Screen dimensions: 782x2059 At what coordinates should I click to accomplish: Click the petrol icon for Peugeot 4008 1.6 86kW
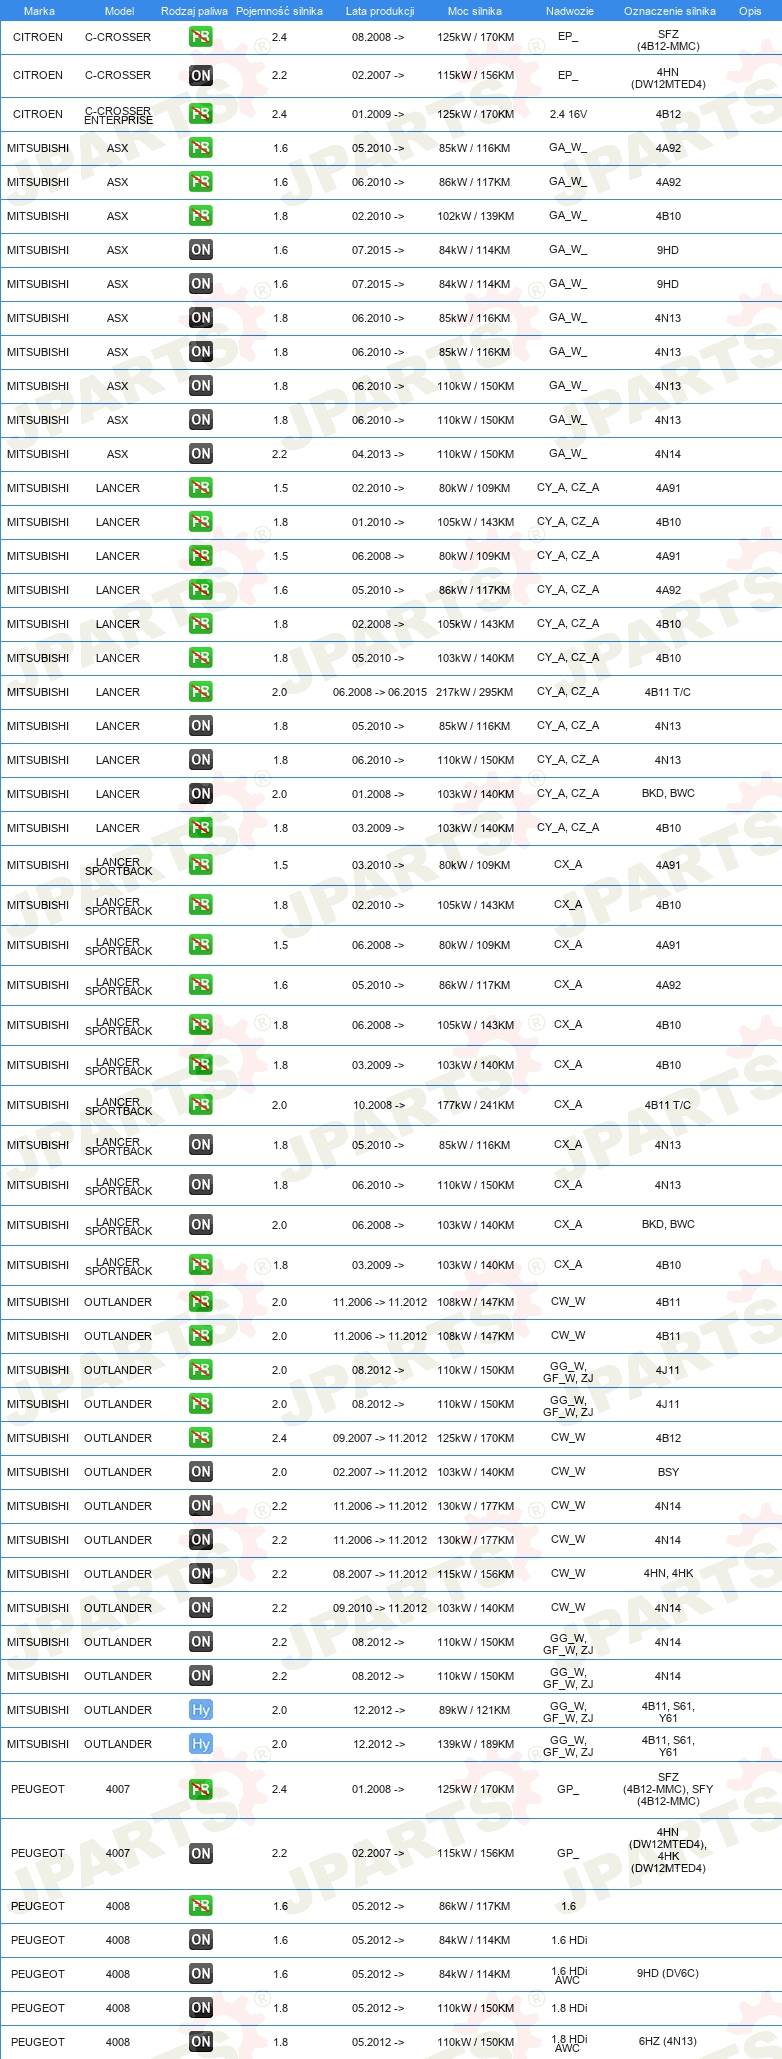(x=201, y=1906)
